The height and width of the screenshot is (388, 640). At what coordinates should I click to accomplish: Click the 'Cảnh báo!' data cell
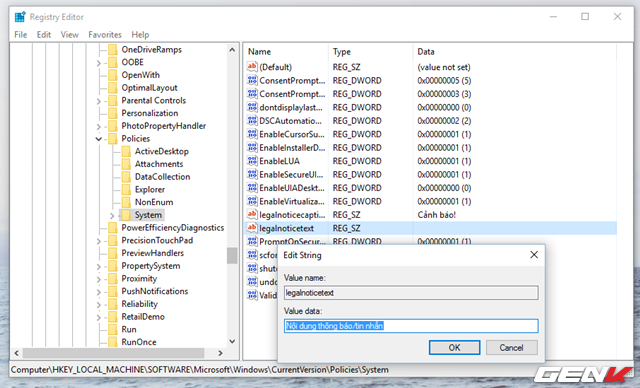pyautogui.click(x=436, y=215)
